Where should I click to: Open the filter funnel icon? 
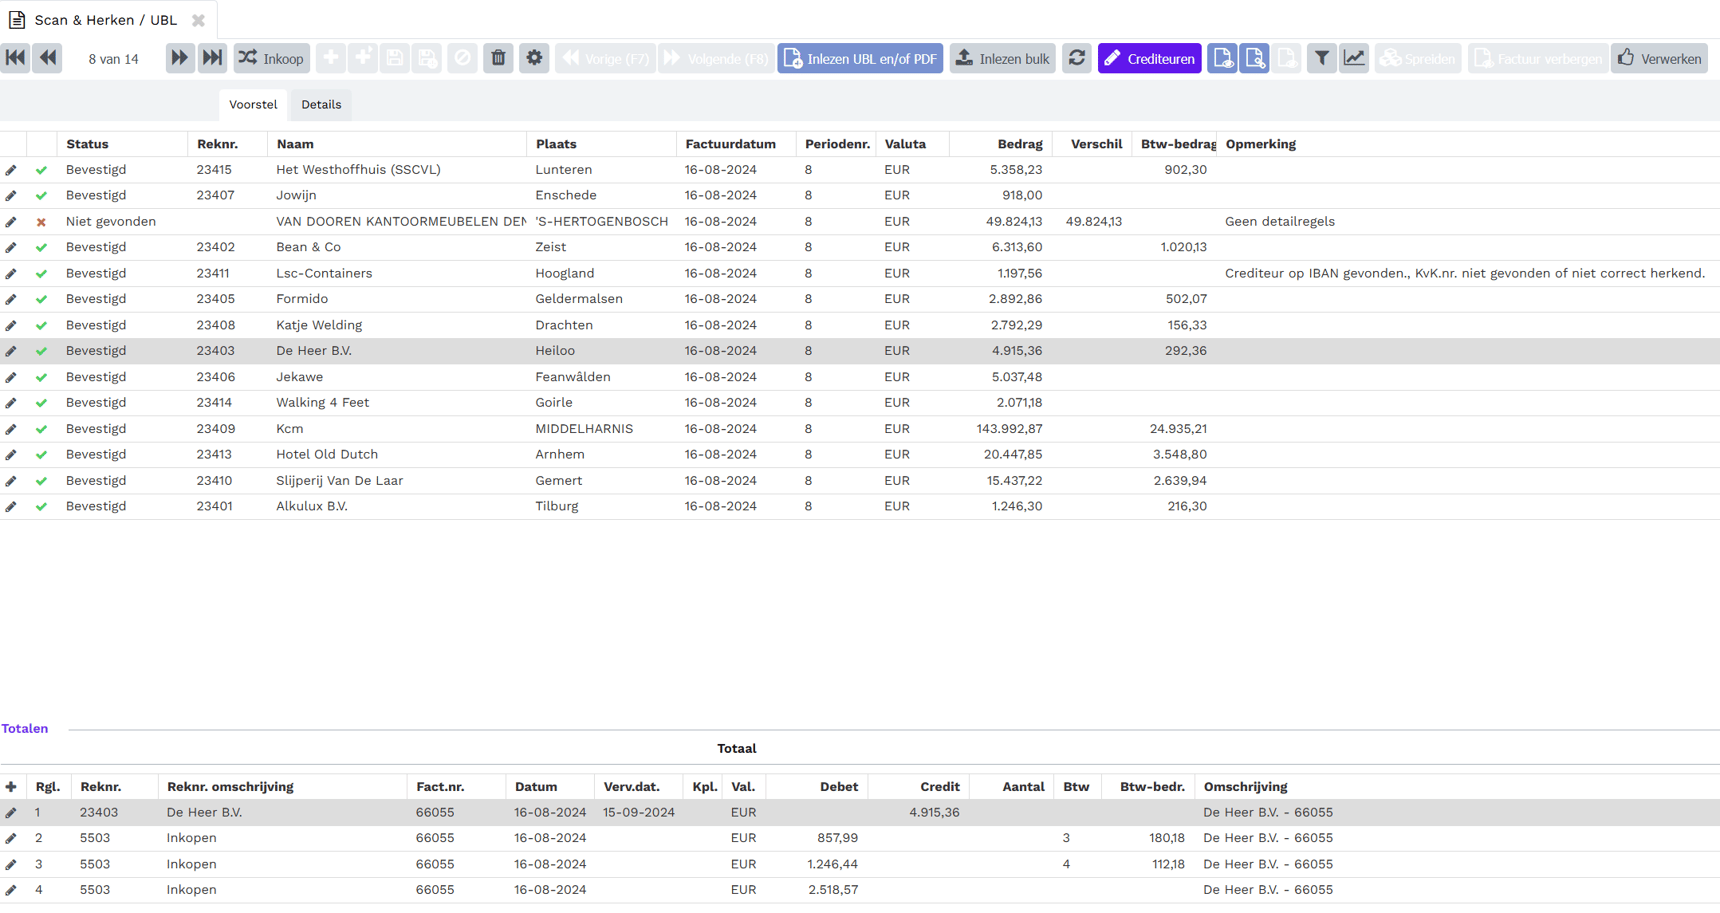tap(1321, 58)
